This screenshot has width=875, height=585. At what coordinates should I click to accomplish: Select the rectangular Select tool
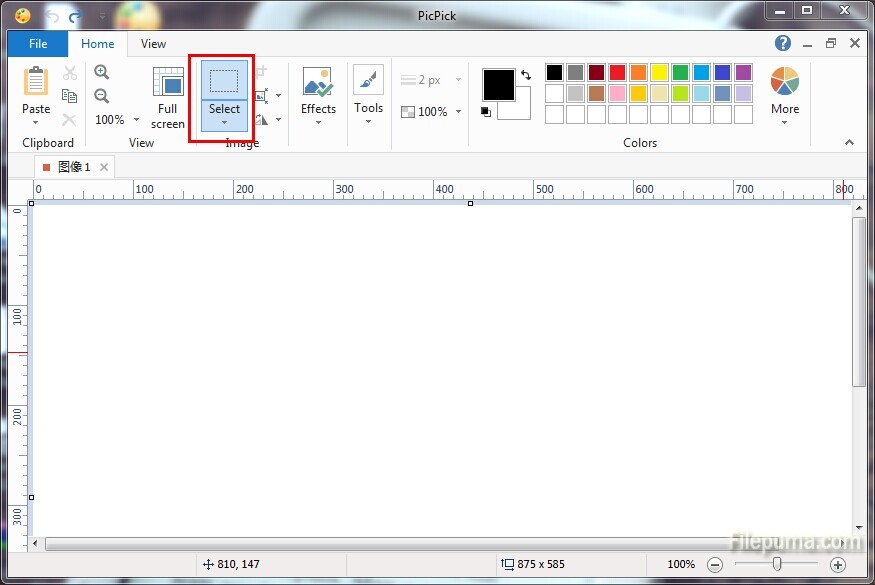point(224,81)
